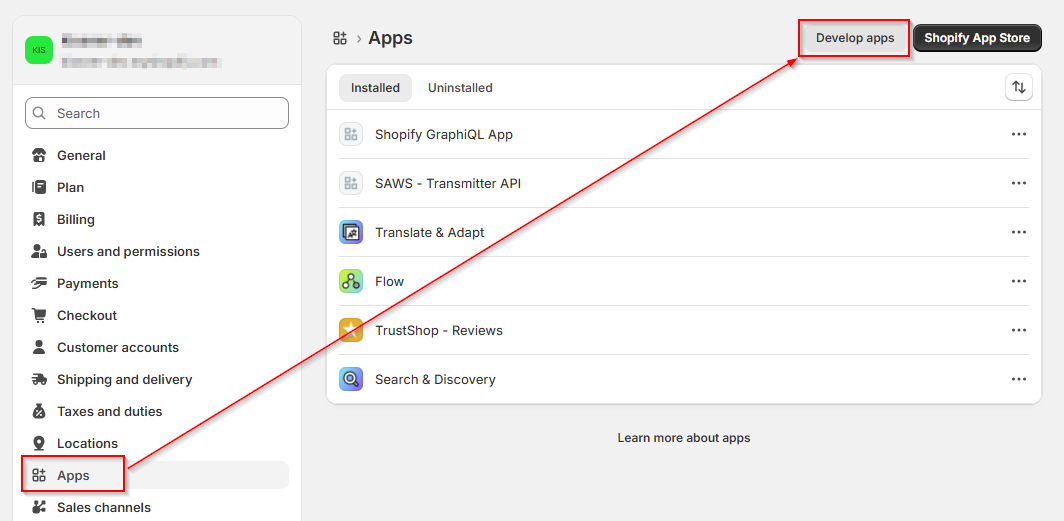Open Flow app name
The width and height of the screenshot is (1064, 521).
pos(390,281)
